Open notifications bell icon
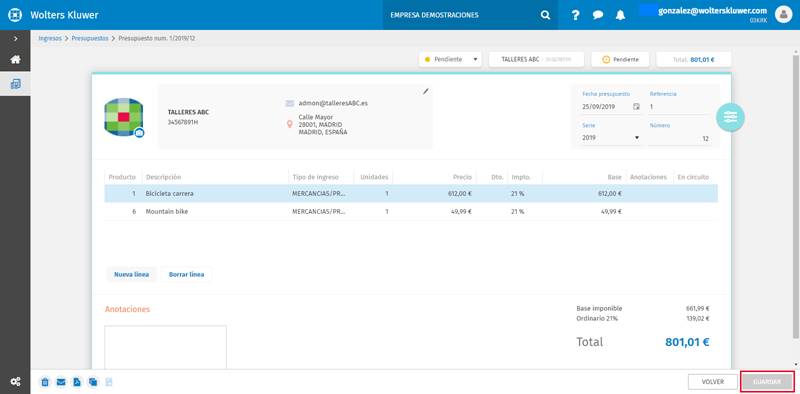The height and width of the screenshot is (394, 800). [x=620, y=15]
